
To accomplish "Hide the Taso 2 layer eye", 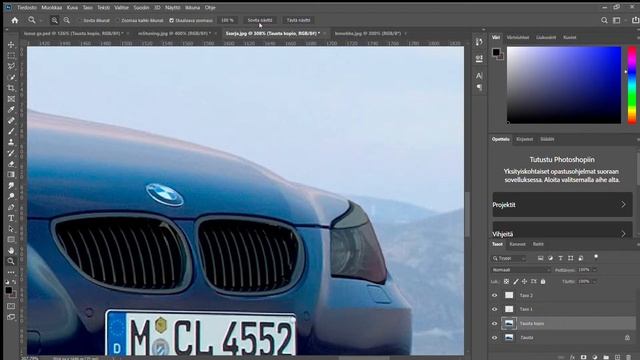I will pos(495,295).
